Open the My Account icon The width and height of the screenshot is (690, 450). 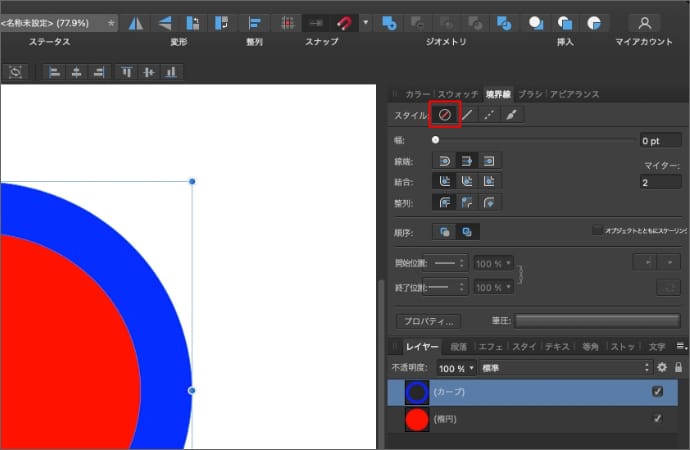(645, 22)
